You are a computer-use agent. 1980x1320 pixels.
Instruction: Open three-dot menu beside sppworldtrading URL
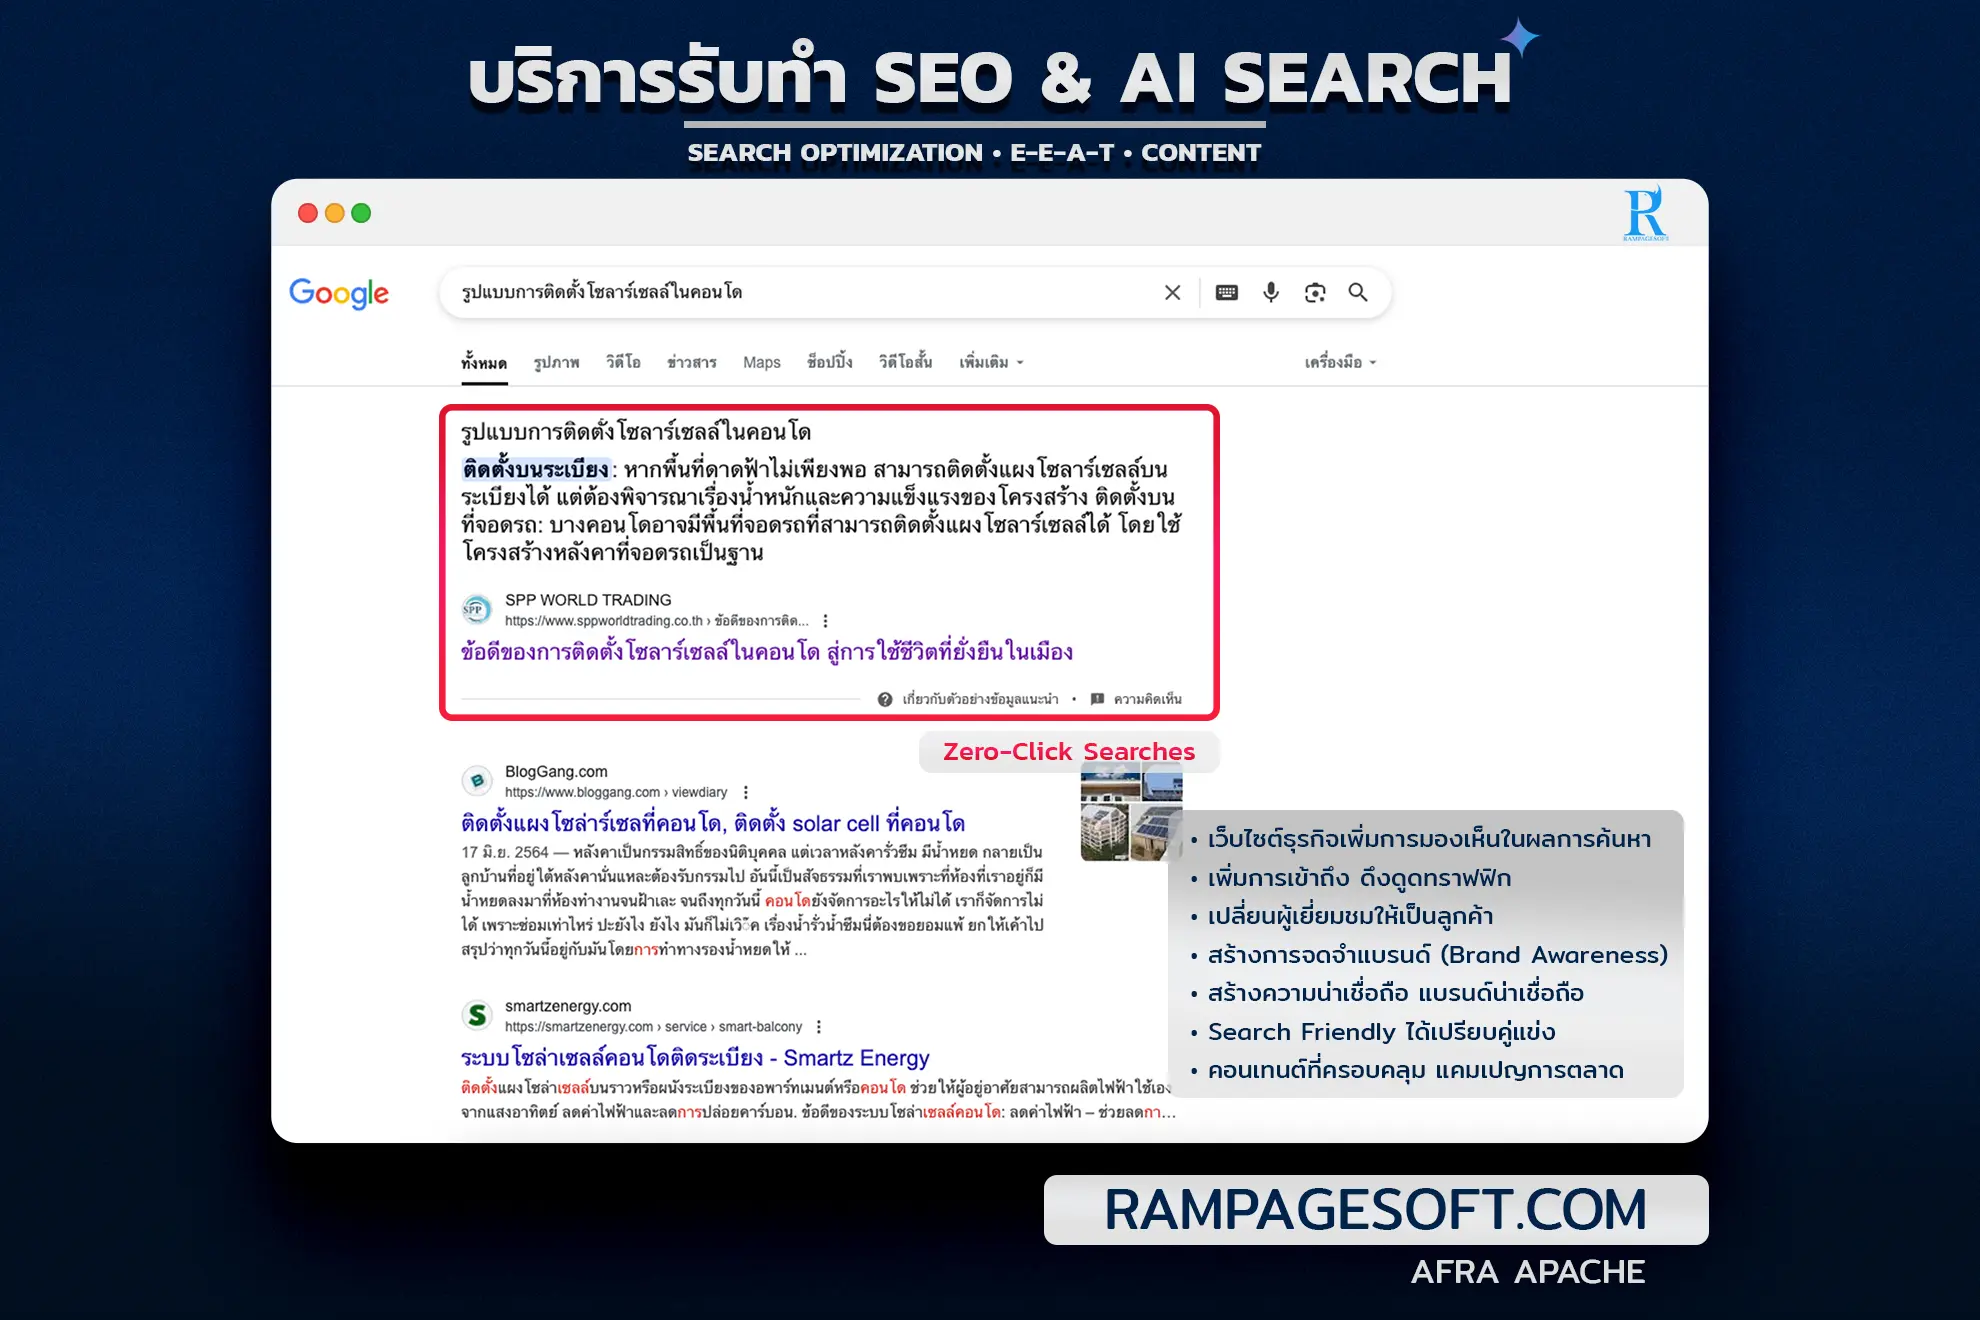(825, 621)
